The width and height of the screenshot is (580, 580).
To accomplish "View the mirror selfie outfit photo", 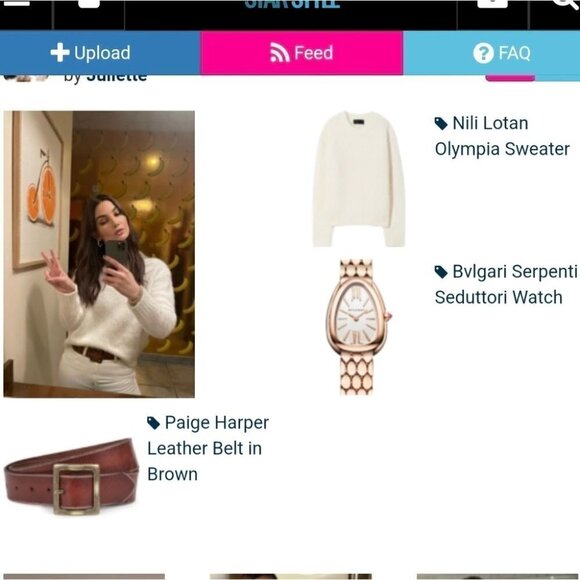I will 99,254.
